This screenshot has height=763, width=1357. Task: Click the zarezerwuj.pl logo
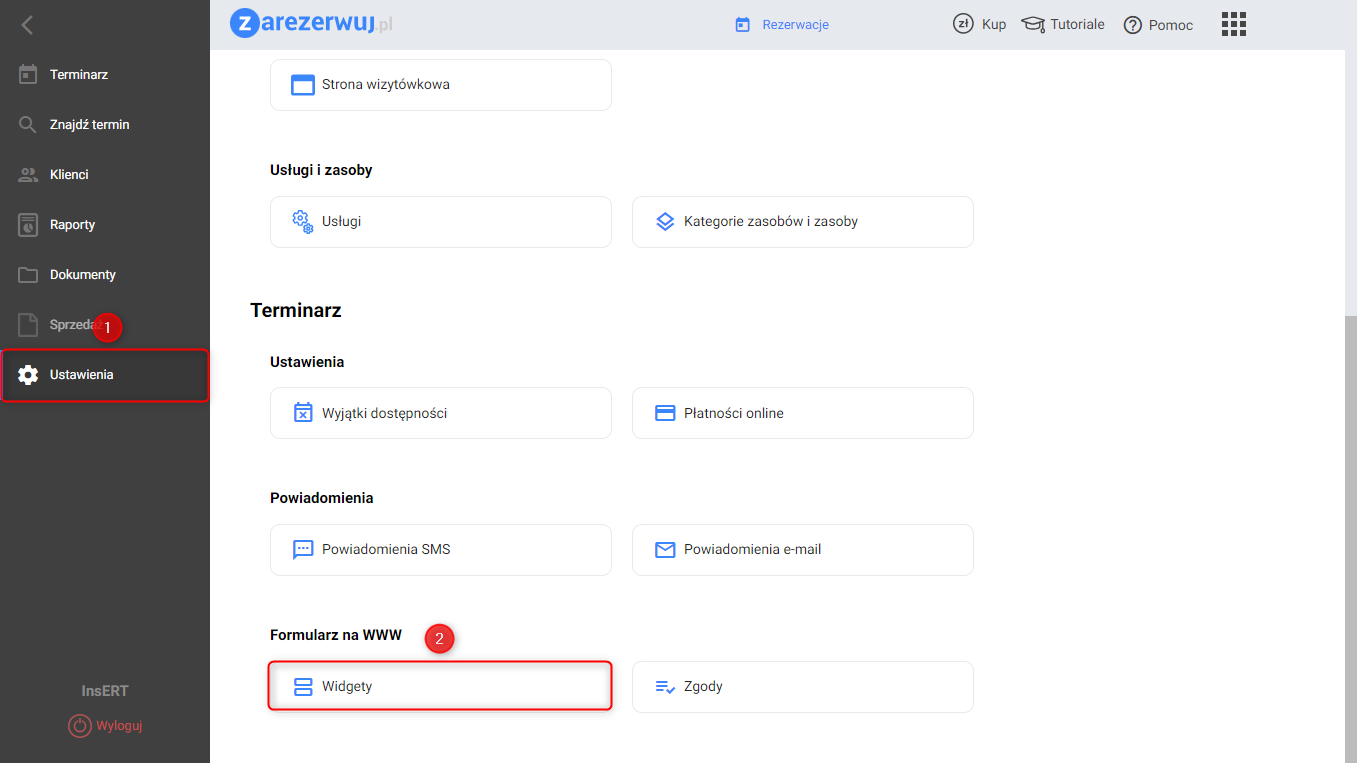pos(311,24)
